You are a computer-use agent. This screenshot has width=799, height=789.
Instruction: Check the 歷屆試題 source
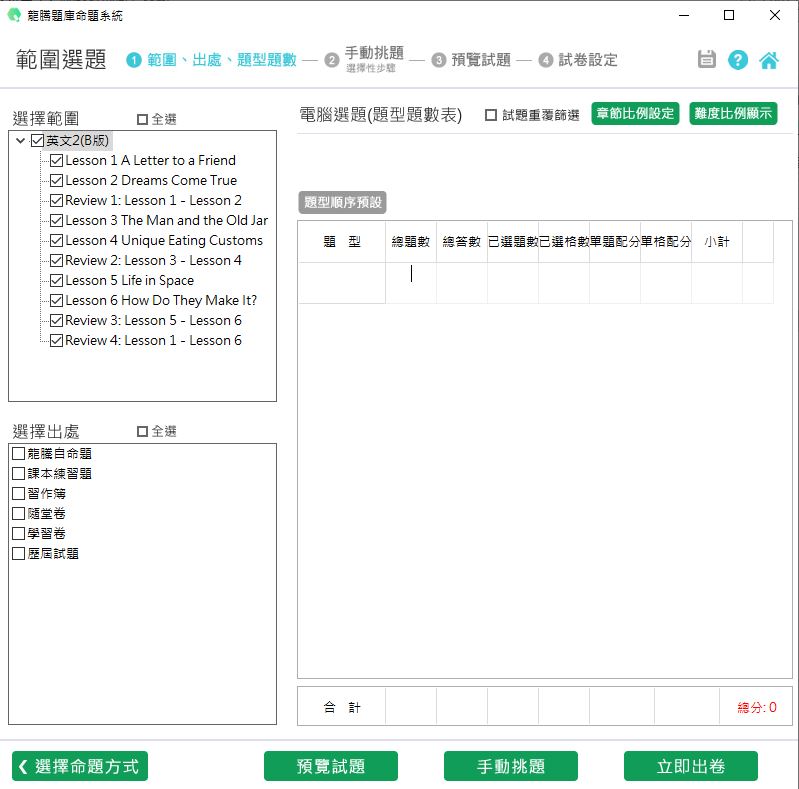(x=18, y=554)
